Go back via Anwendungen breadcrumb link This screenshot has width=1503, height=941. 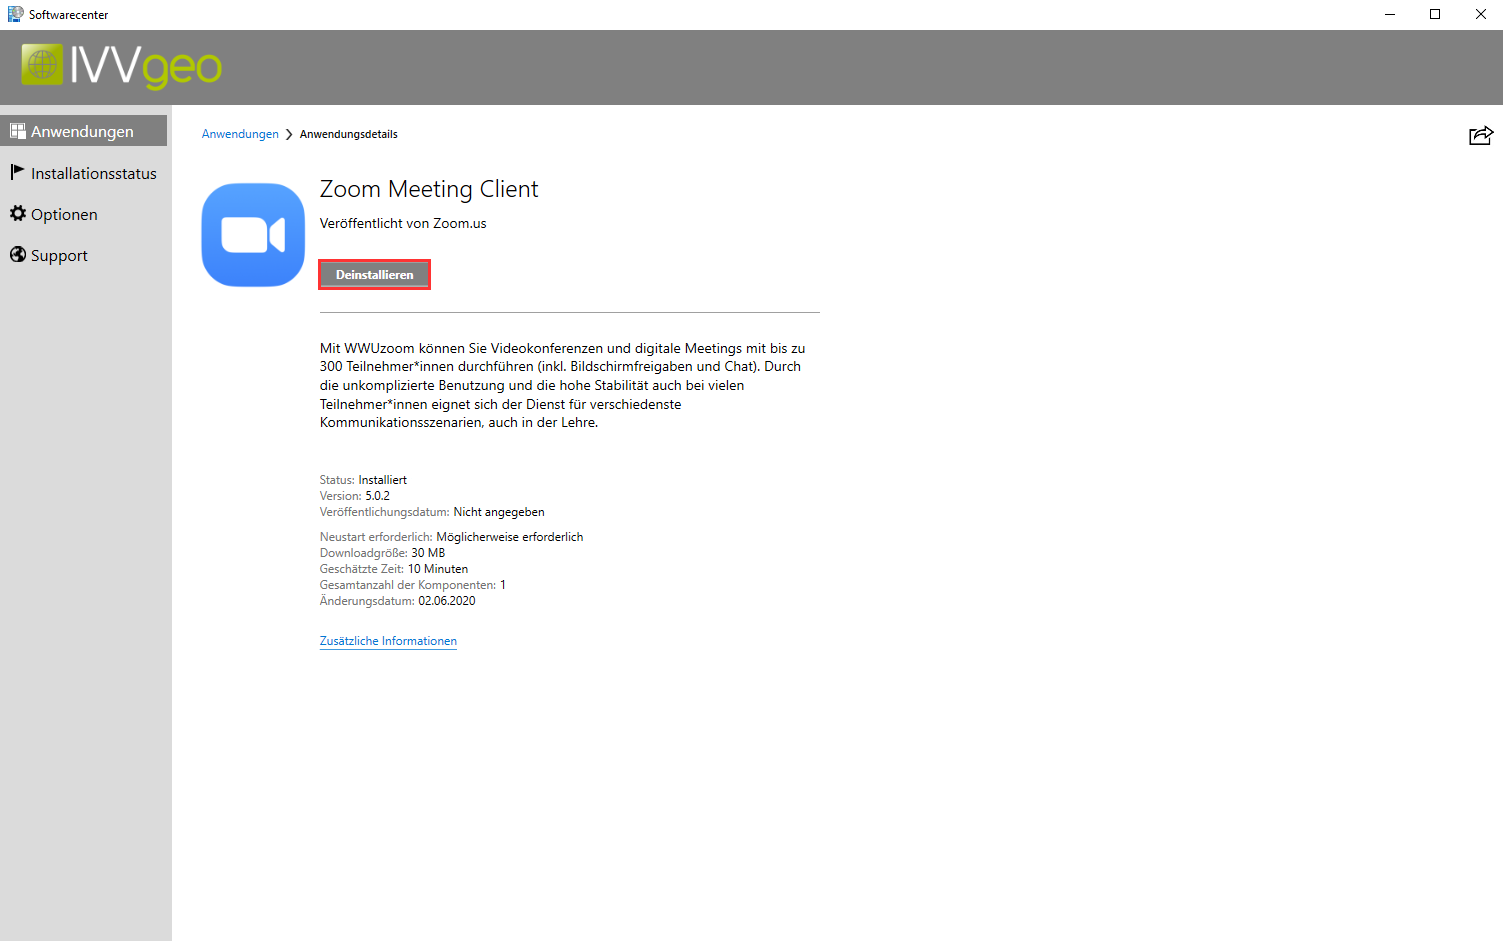[240, 134]
